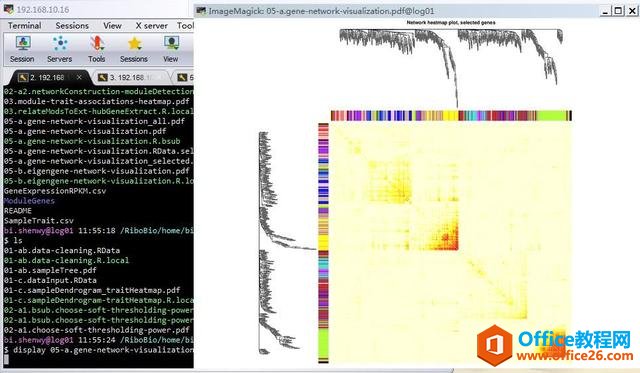Click the MobaXterm app icon in title bar
The height and width of the screenshot is (373, 640).
pyautogui.click(x=8, y=9)
